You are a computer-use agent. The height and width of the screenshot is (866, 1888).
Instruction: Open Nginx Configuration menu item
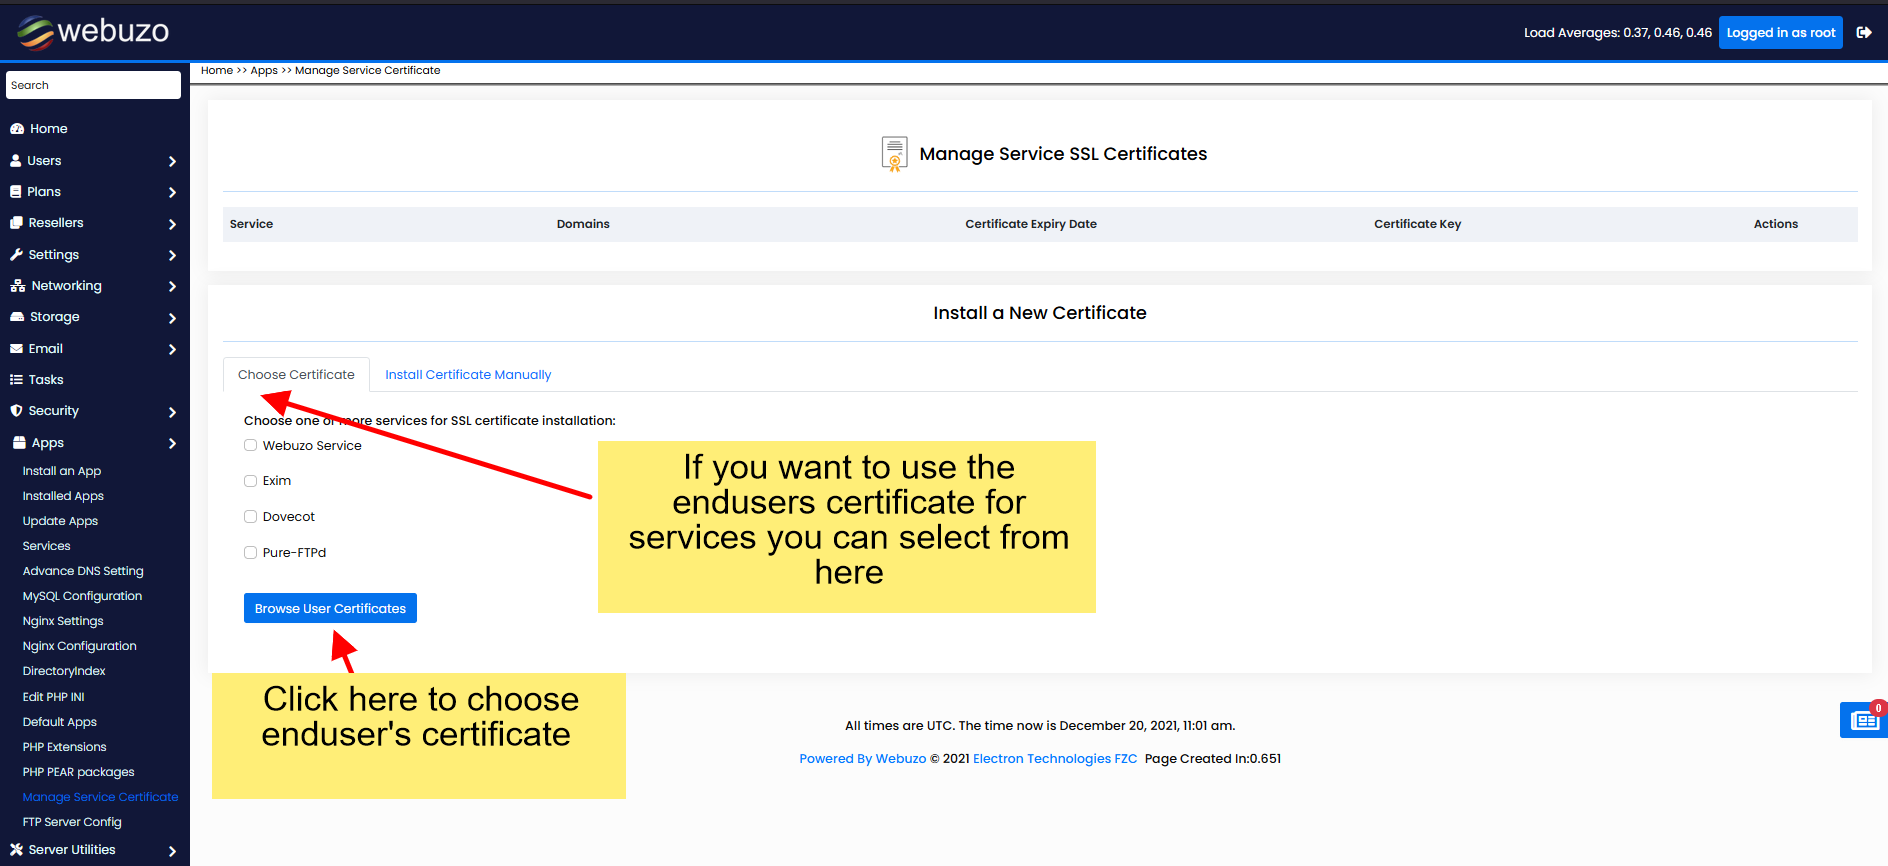[79, 646]
